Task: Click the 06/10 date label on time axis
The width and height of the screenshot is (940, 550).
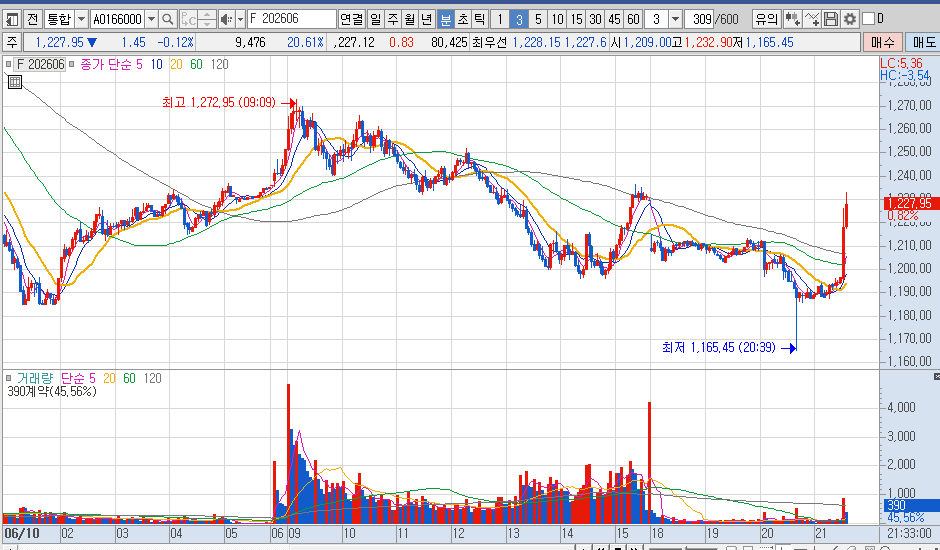Action: (22, 533)
